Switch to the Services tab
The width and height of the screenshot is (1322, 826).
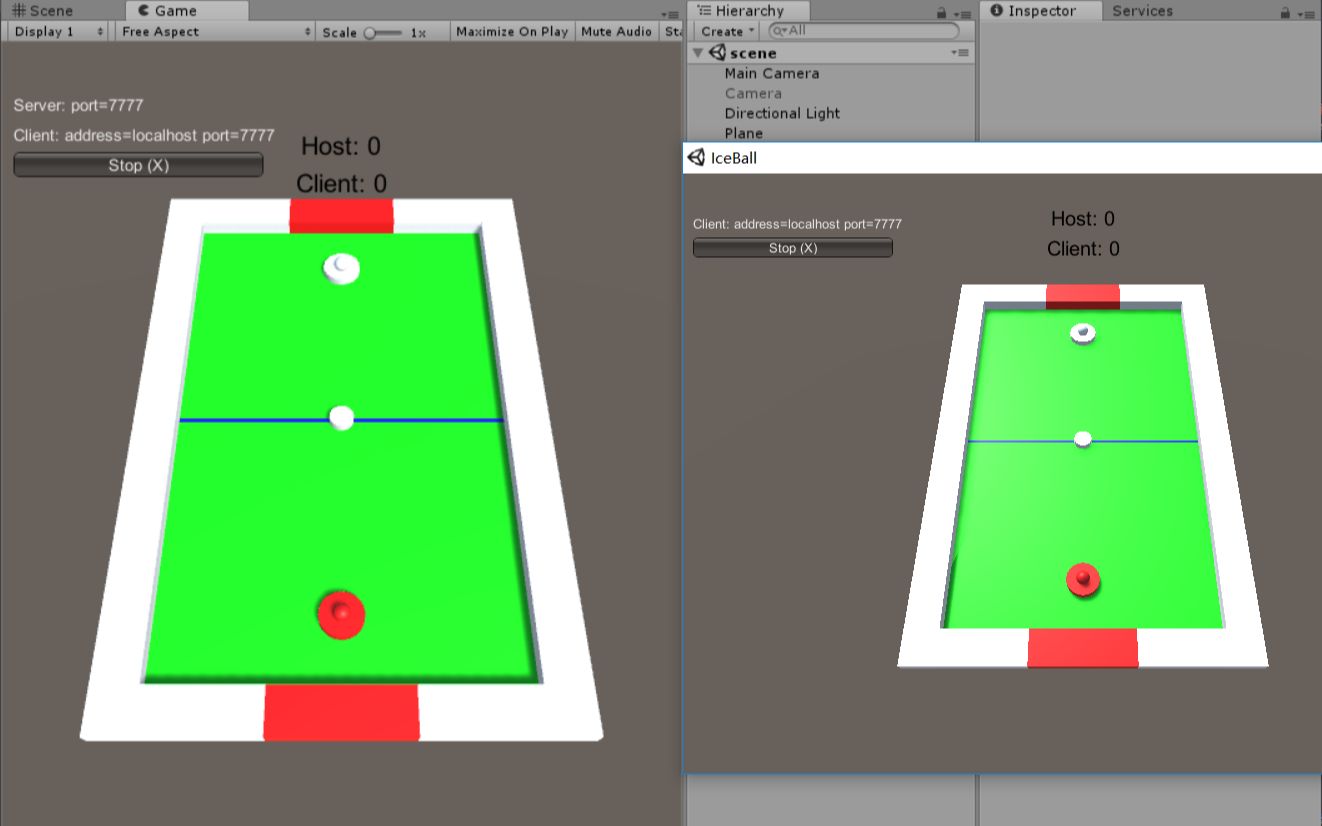(x=1142, y=11)
